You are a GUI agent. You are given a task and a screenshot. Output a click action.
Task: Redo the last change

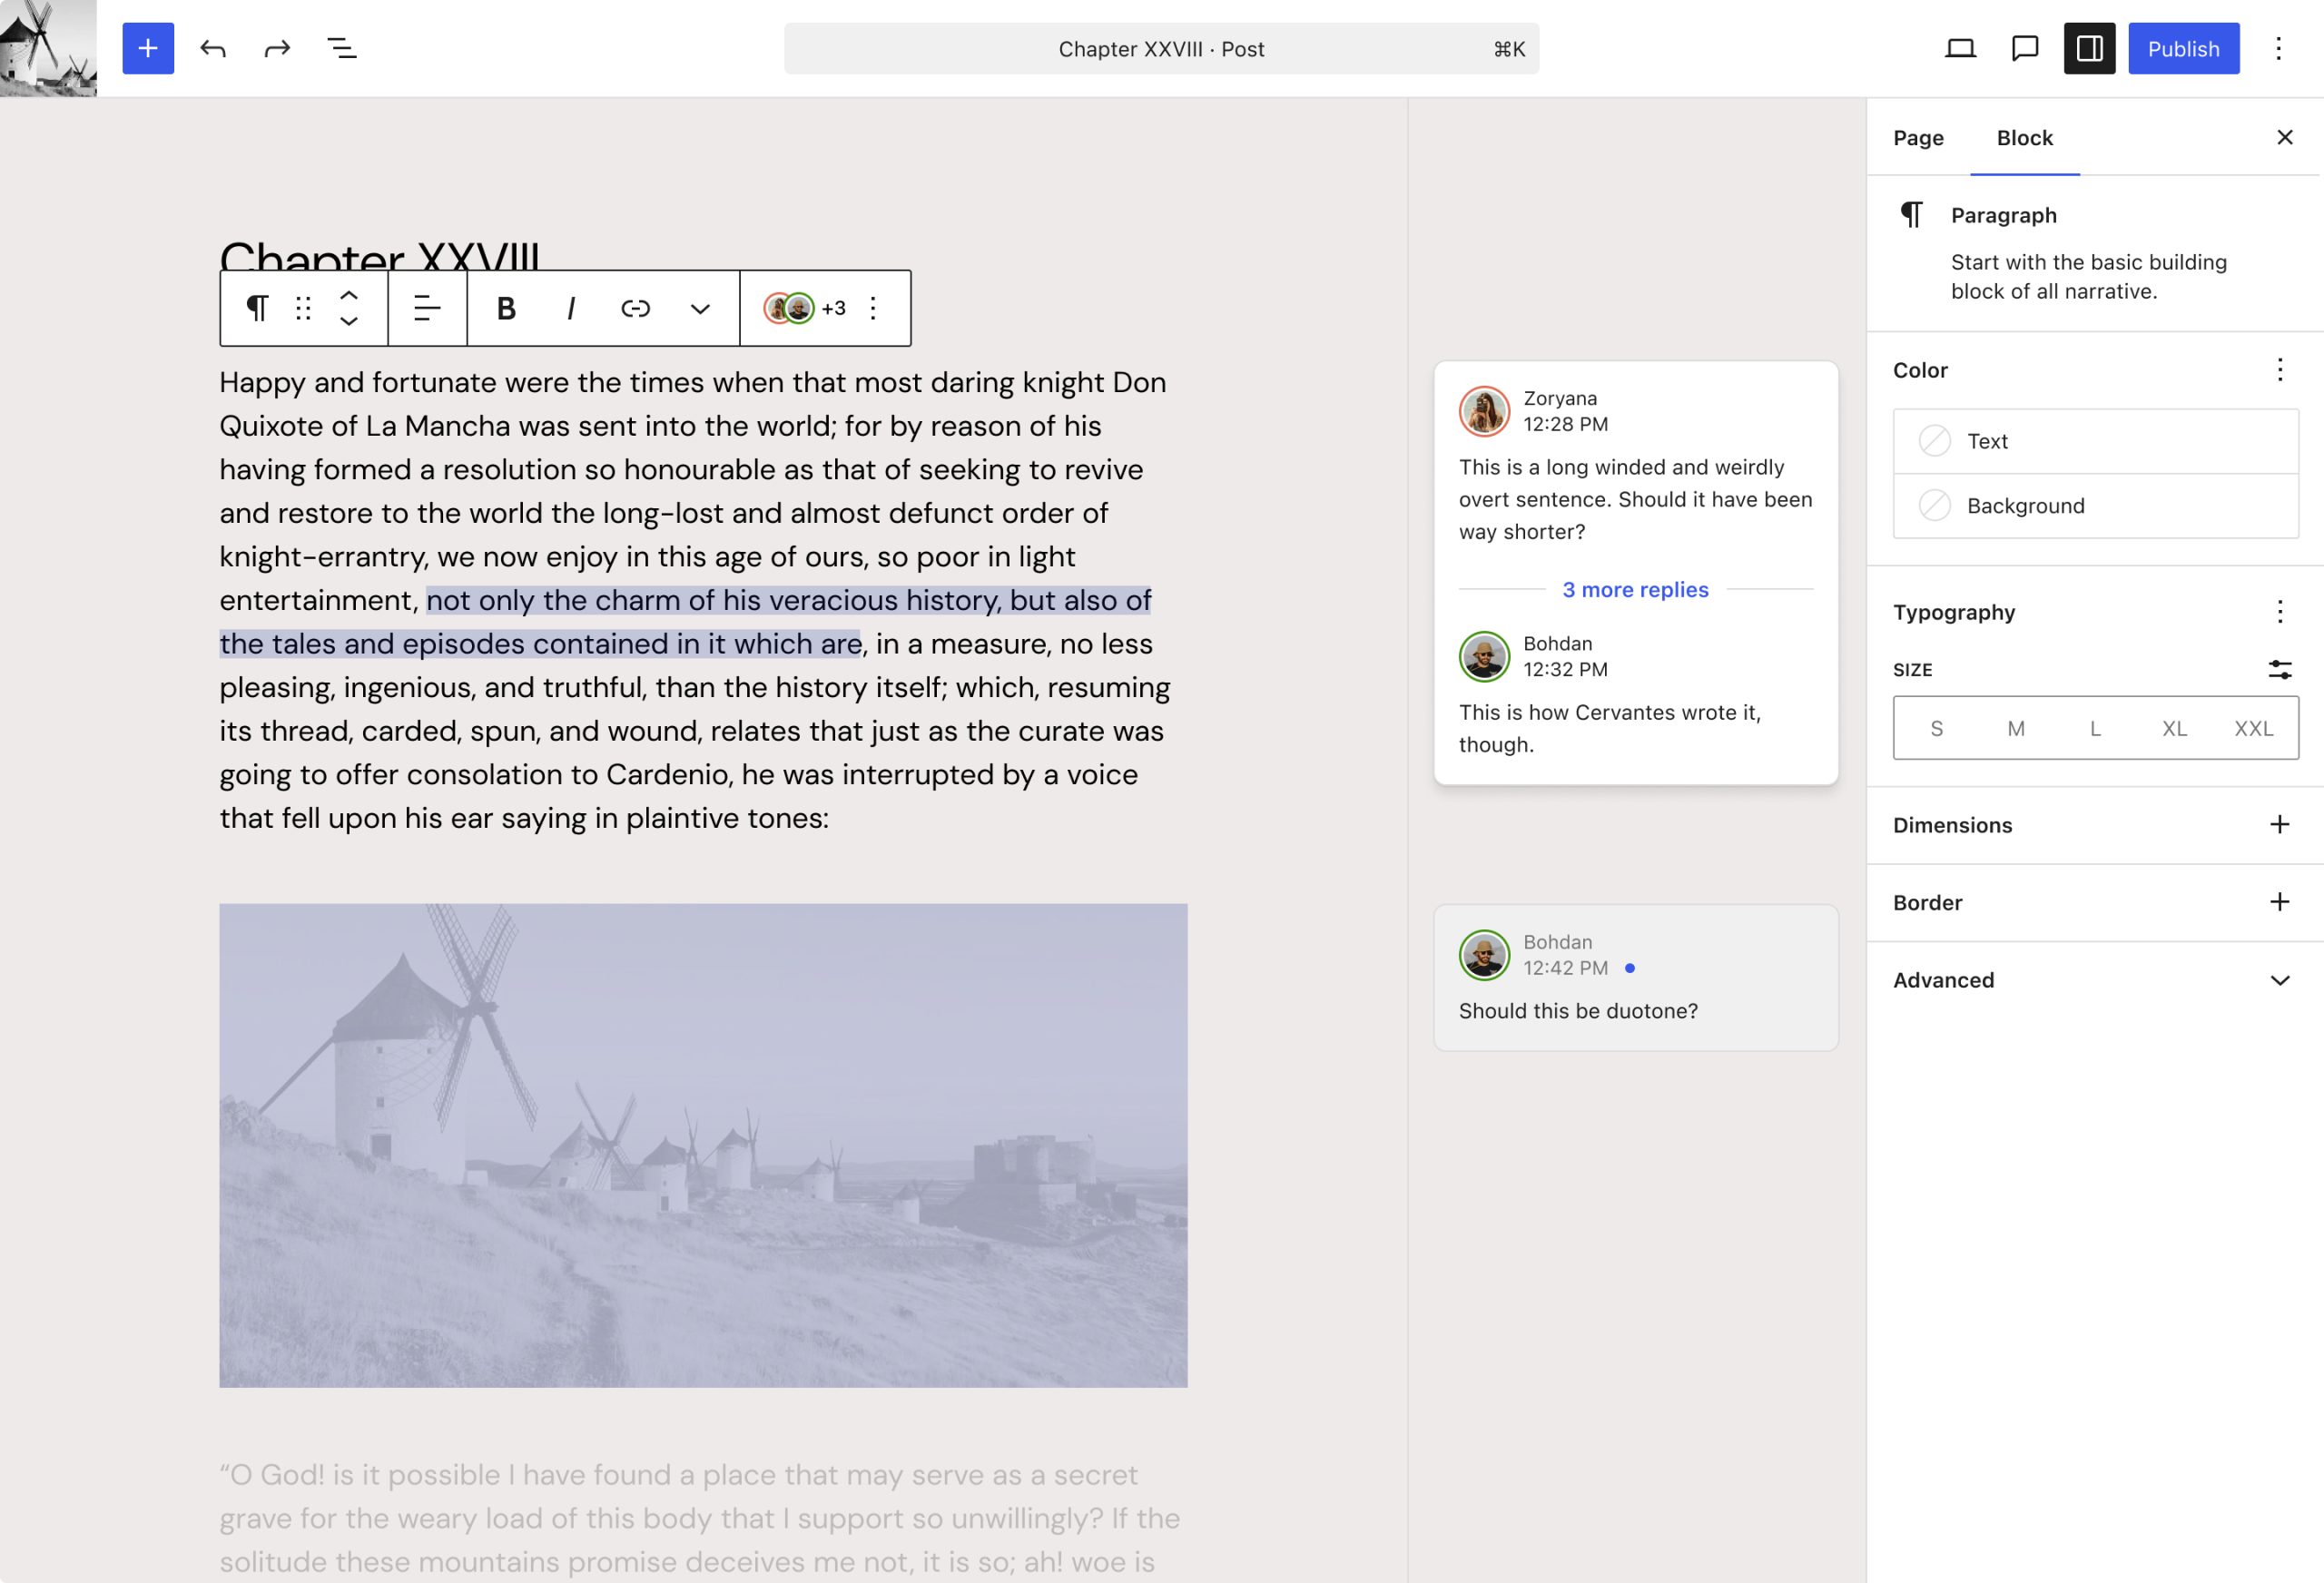[x=276, y=48]
